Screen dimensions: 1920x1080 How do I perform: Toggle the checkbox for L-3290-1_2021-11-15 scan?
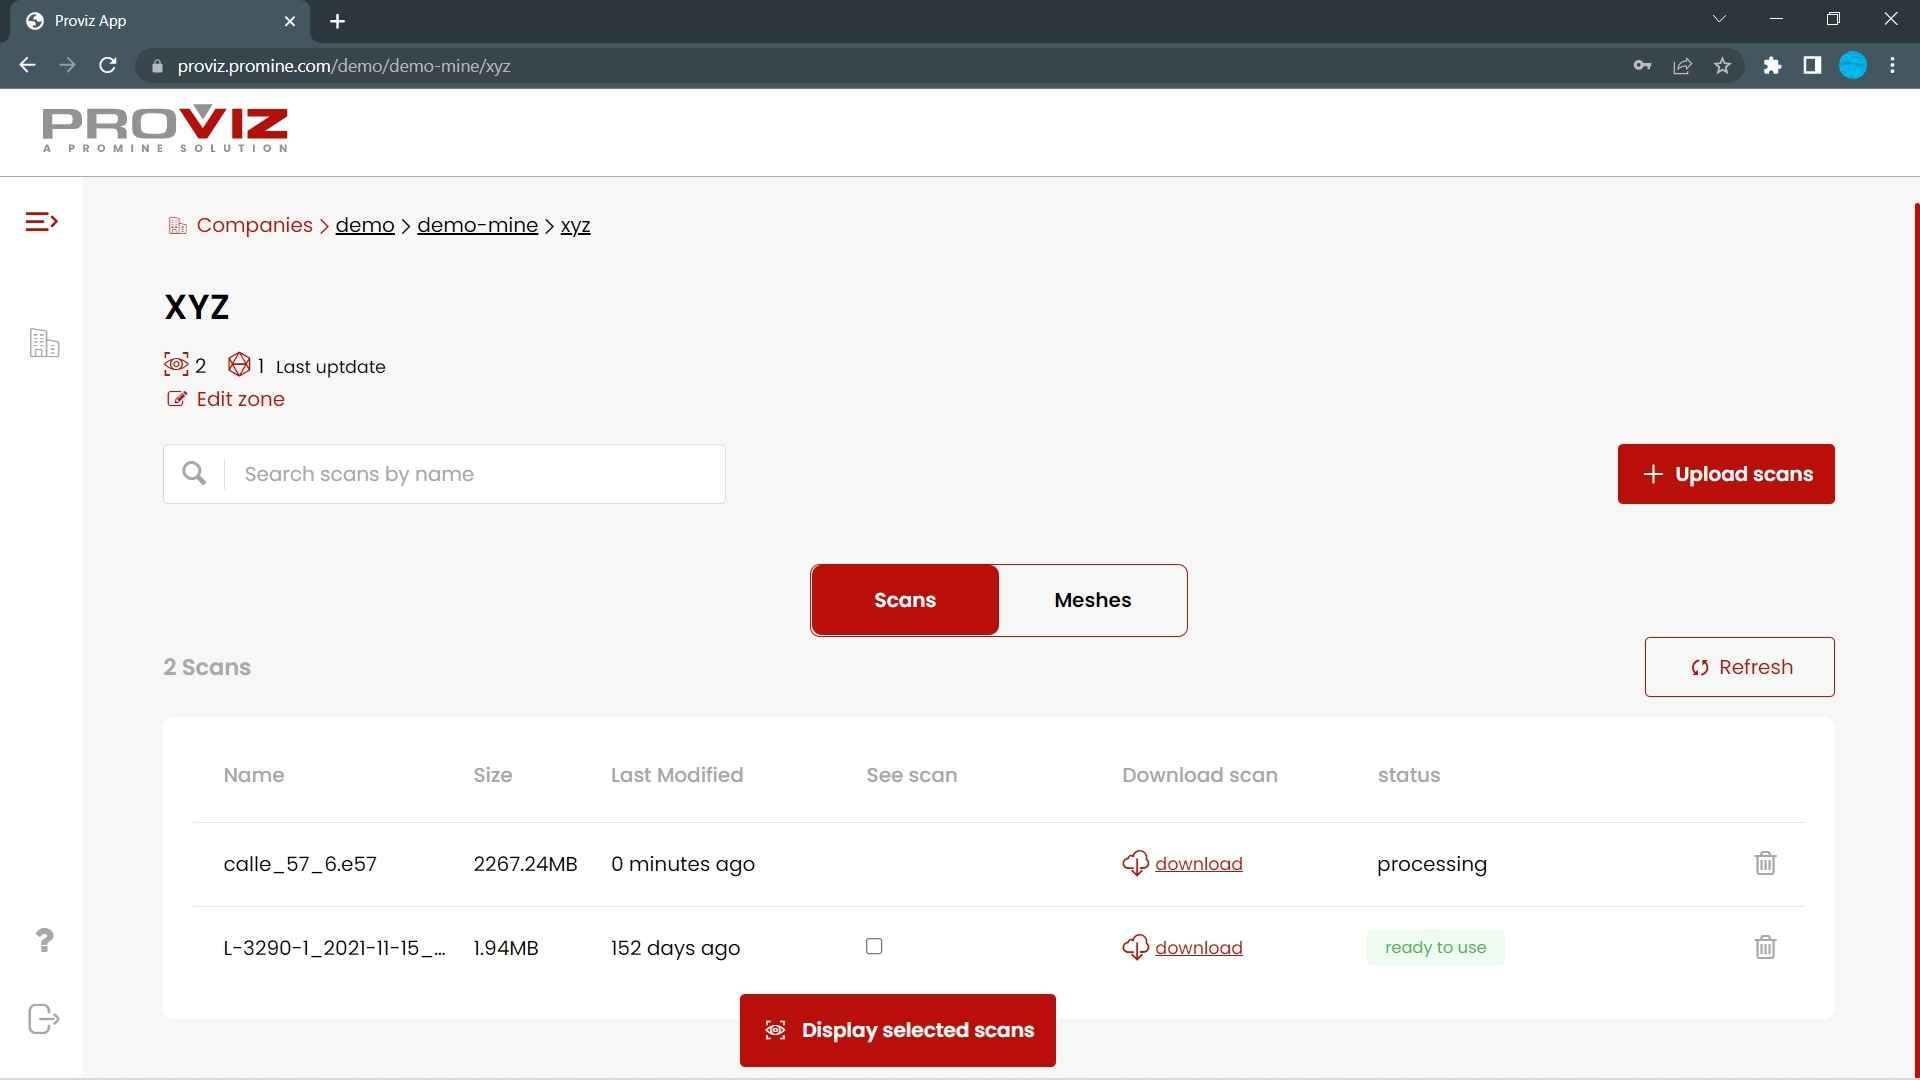[x=873, y=945]
